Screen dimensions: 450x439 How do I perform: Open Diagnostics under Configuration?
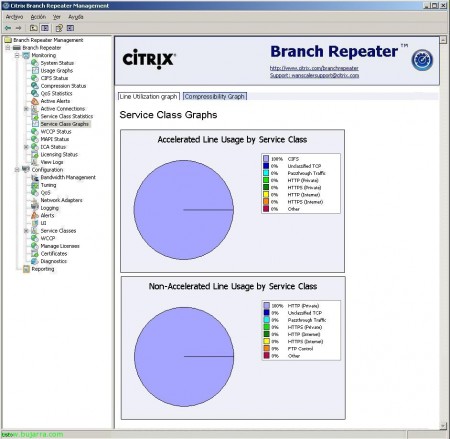pos(54,261)
